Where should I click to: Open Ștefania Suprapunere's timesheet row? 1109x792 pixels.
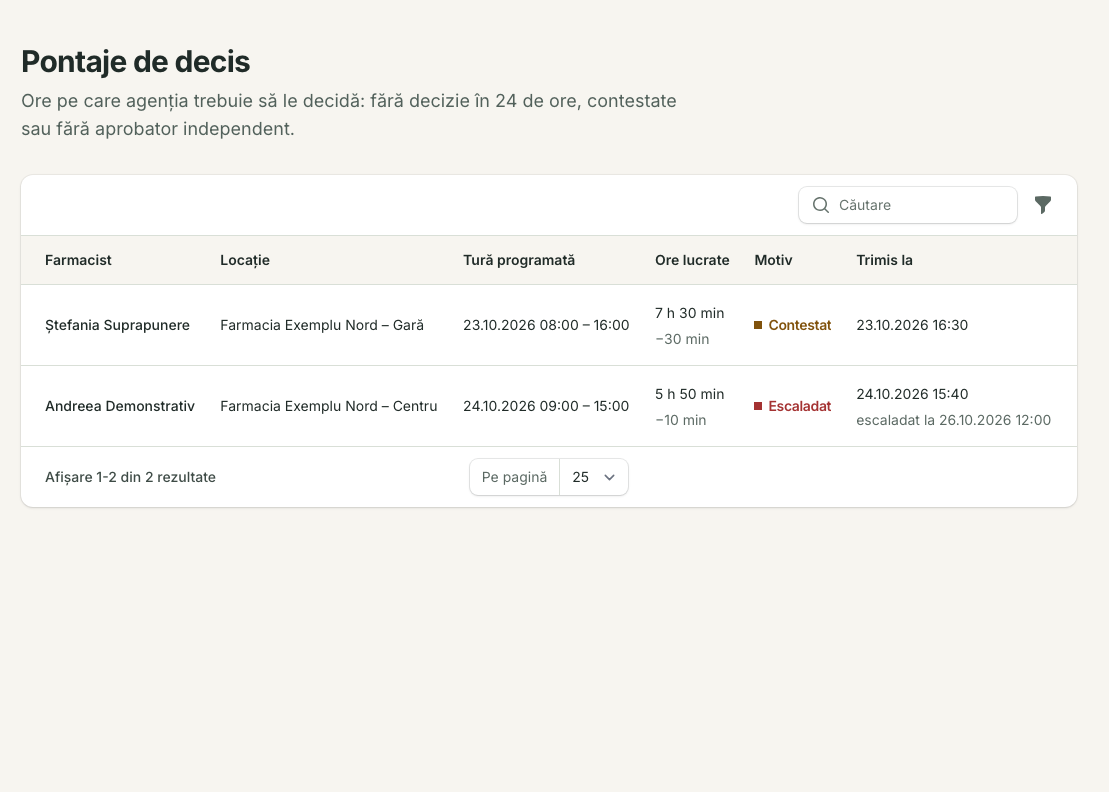tap(549, 325)
